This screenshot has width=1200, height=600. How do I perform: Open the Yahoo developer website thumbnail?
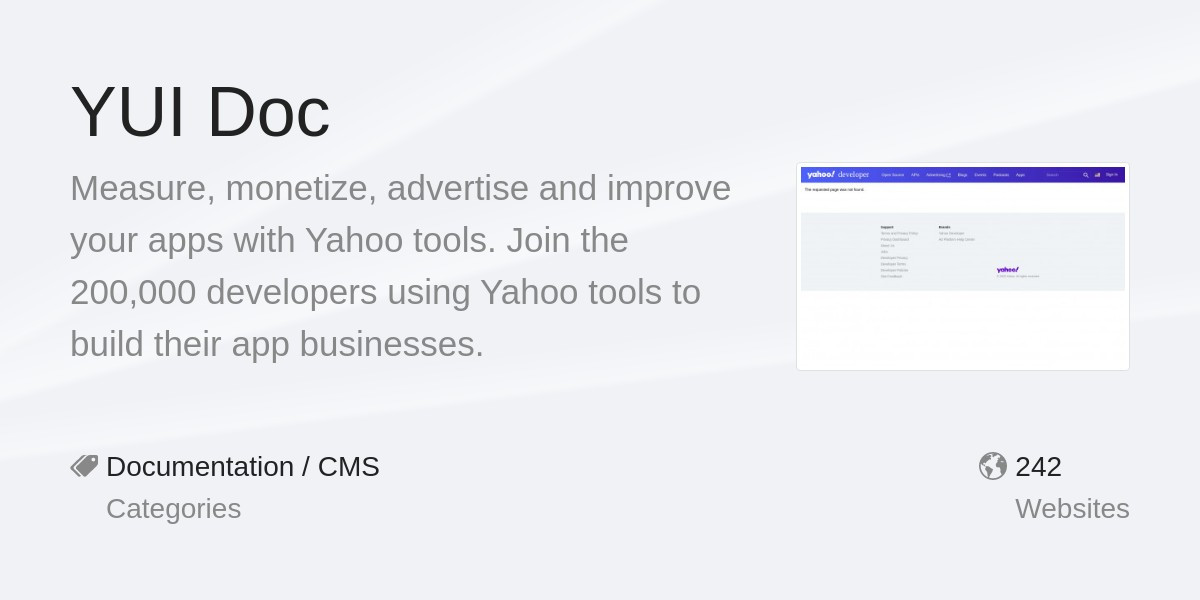click(x=963, y=267)
